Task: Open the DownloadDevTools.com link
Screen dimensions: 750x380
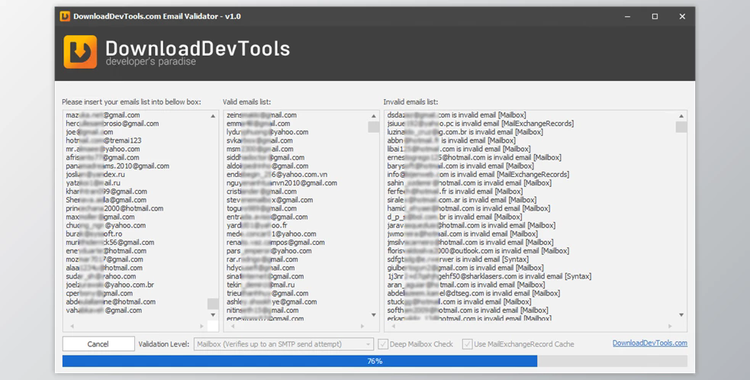Action: [x=650, y=343]
